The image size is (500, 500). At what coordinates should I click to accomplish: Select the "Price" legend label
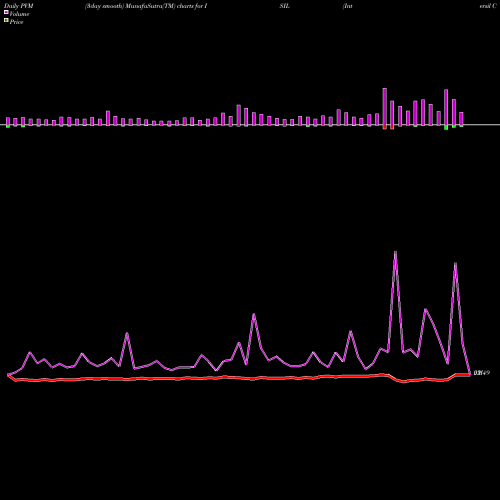[16, 22]
